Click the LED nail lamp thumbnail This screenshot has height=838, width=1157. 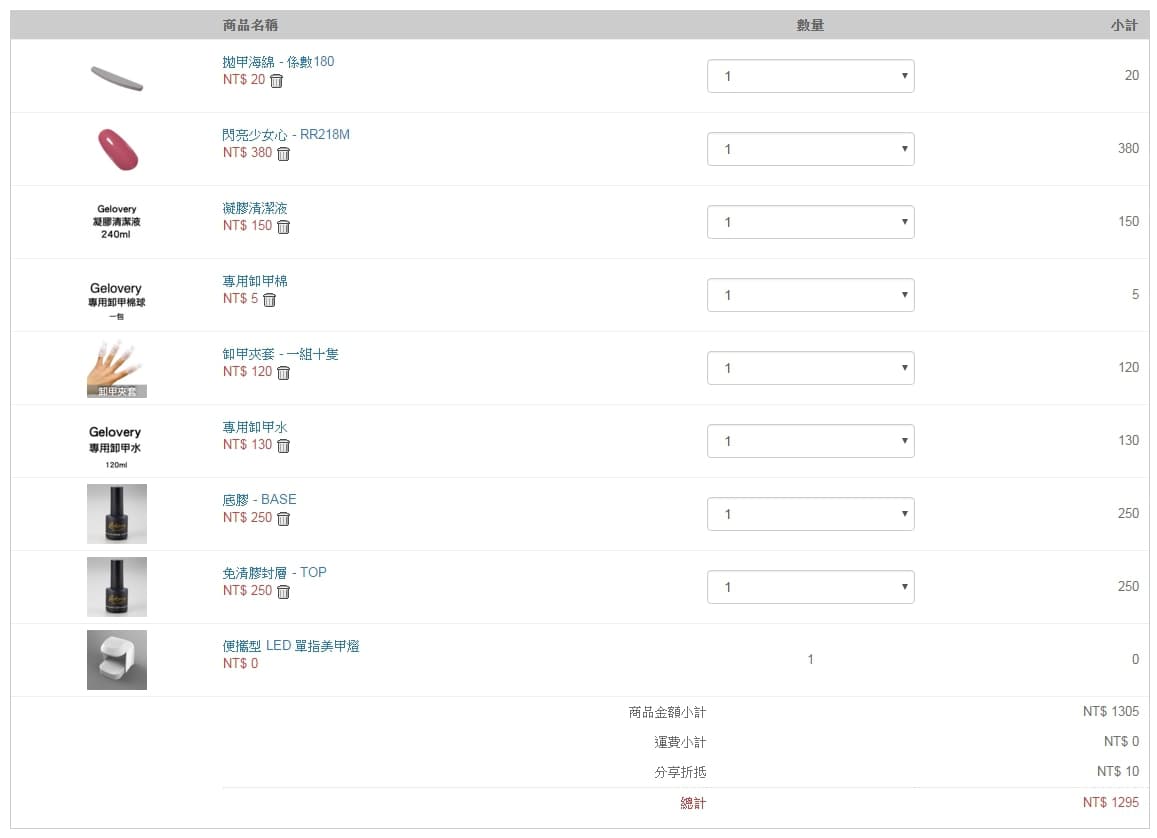coord(117,660)
